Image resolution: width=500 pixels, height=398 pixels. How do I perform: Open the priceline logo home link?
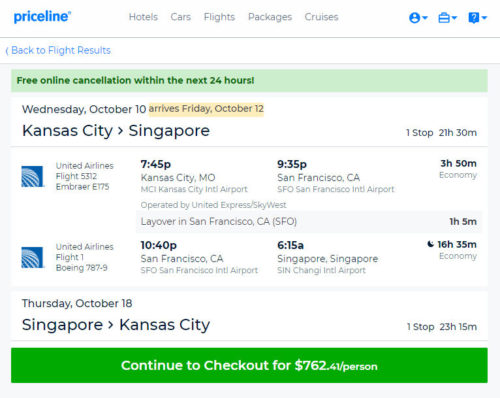[42, 17]
